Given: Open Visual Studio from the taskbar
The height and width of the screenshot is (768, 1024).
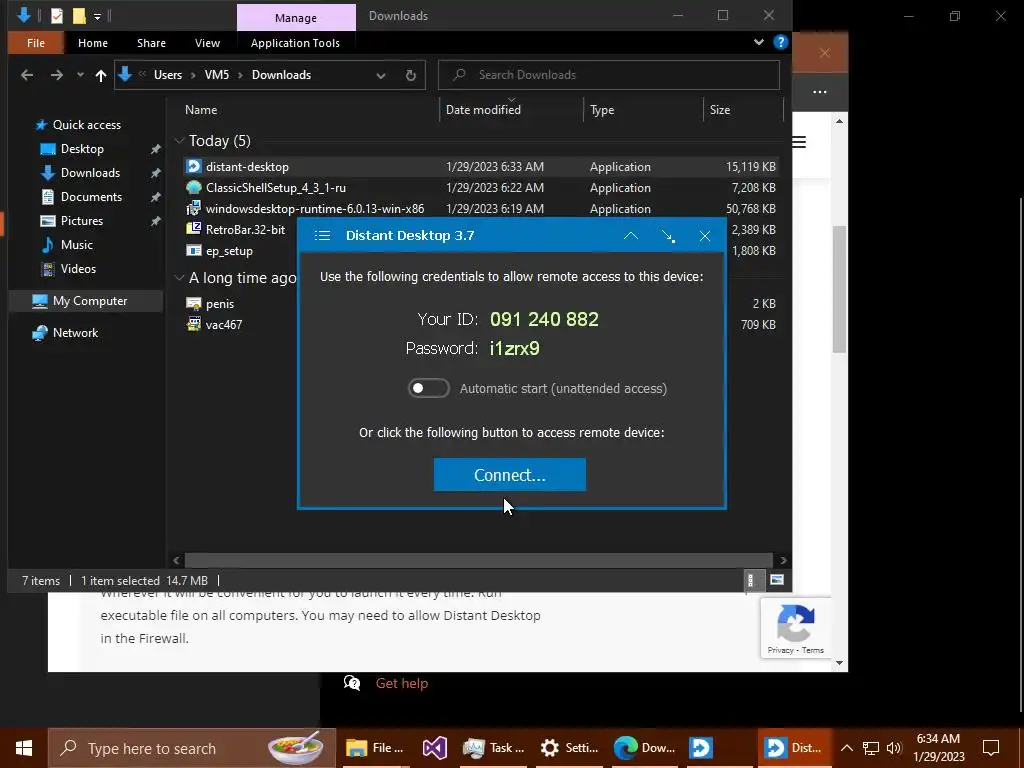Looking at the screenshot, I should tap(435, 748).
